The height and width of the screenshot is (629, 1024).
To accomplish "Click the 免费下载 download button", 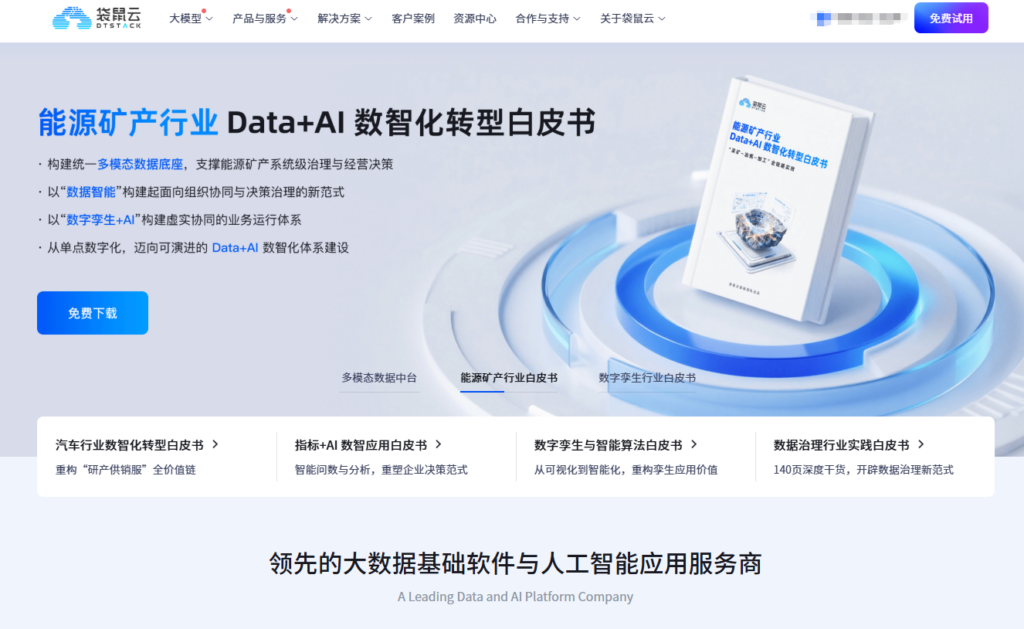I will (x=92, y=312).
